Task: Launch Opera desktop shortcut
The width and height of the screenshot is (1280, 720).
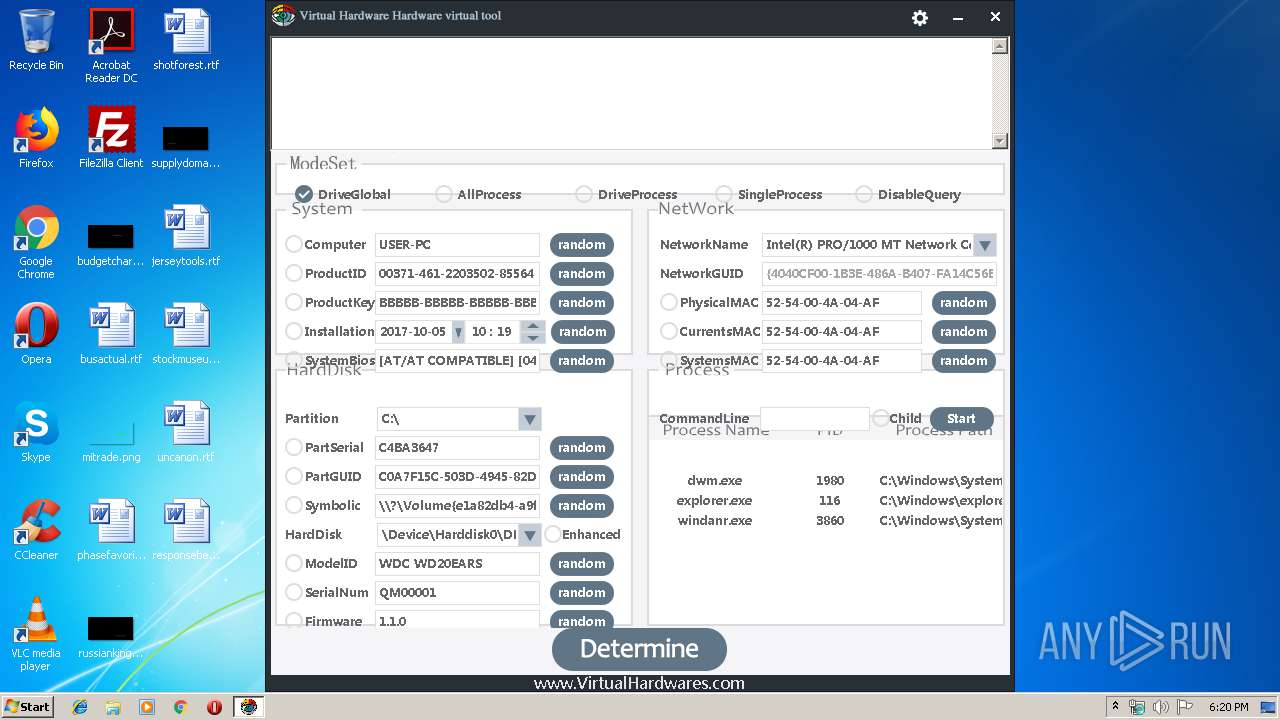Action: click(x=36, y=335)
